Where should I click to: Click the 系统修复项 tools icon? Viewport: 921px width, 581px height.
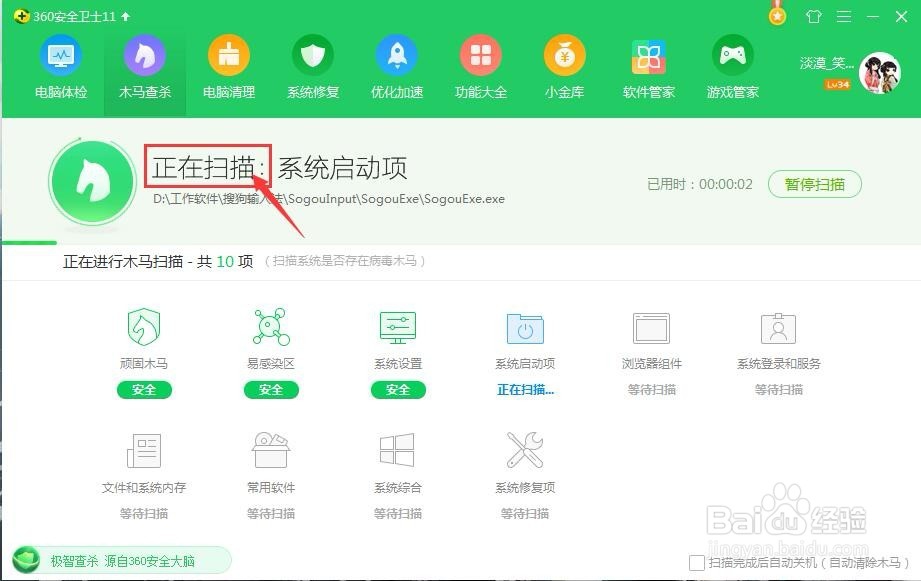pyautogui.click(x=525, y=449)
